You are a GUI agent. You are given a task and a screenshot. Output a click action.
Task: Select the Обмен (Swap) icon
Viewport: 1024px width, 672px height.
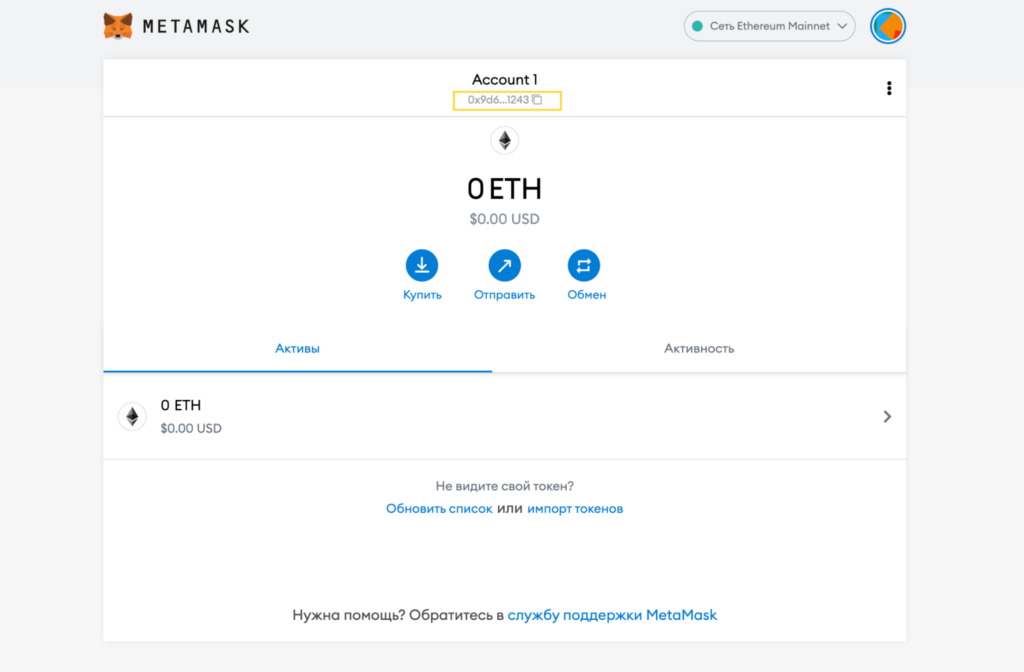(586, 263)
